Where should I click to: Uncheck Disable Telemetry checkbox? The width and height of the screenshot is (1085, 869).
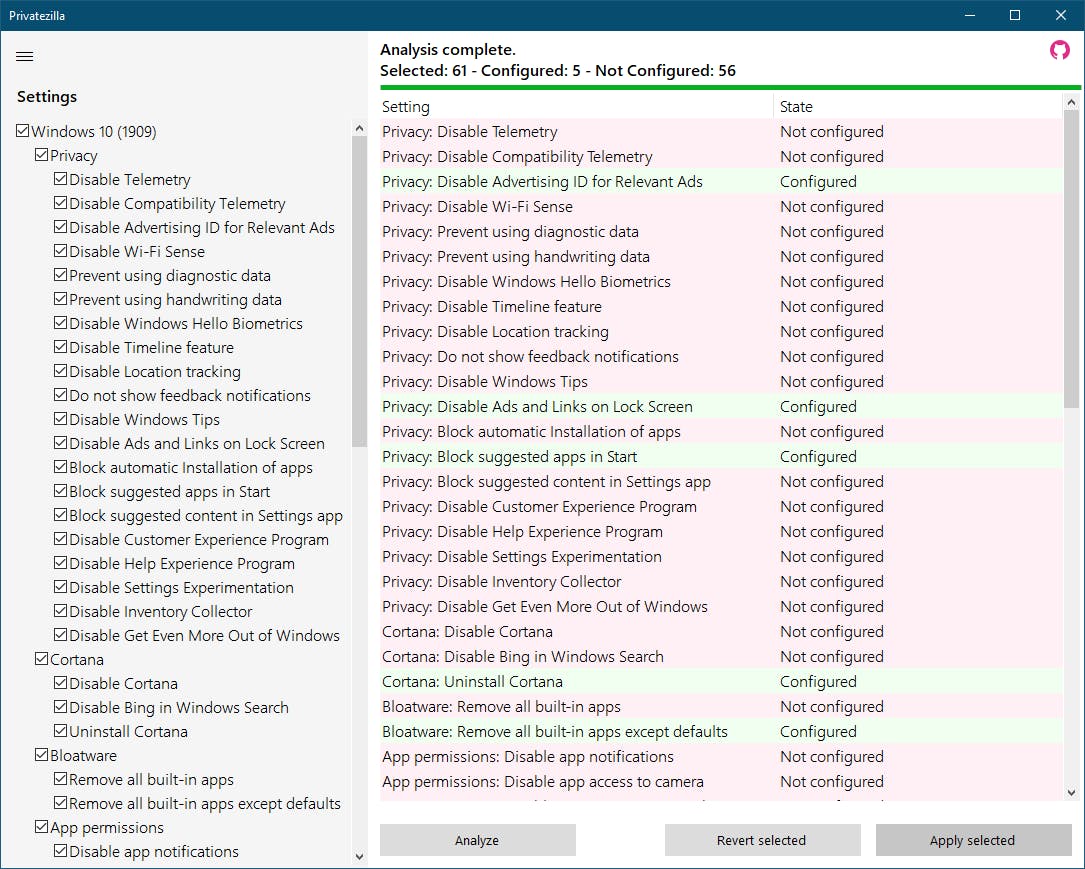tap(60, 179)
